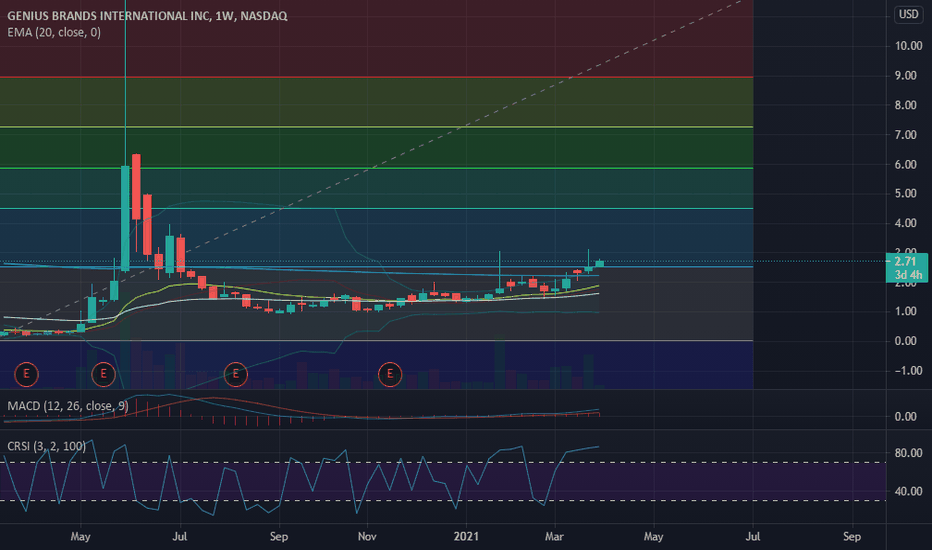Click the CRSI 40.00 scale label

(908, 492)
